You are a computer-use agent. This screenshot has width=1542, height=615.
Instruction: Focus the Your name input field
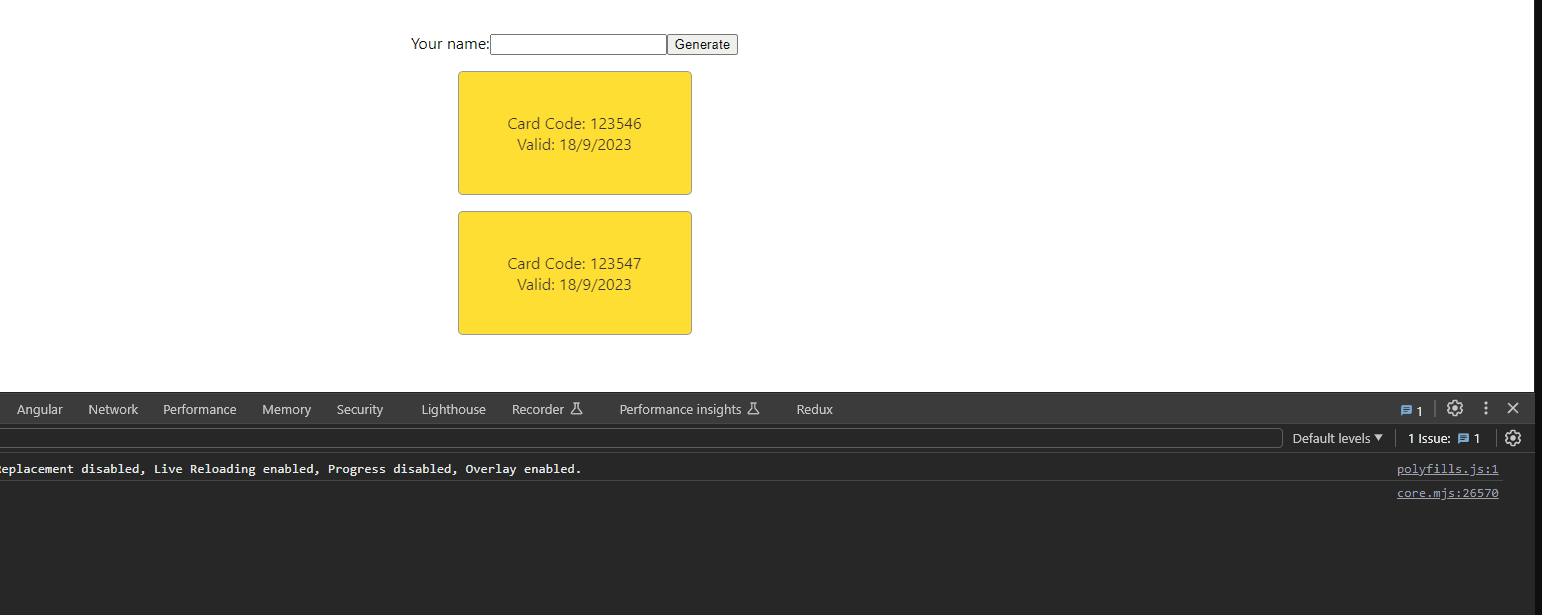[x=578, y=44]
